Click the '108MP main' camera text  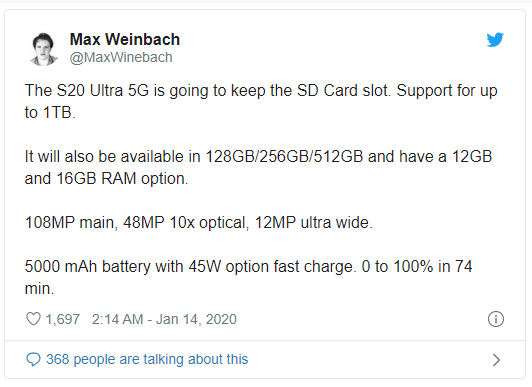tap(71, 223)
